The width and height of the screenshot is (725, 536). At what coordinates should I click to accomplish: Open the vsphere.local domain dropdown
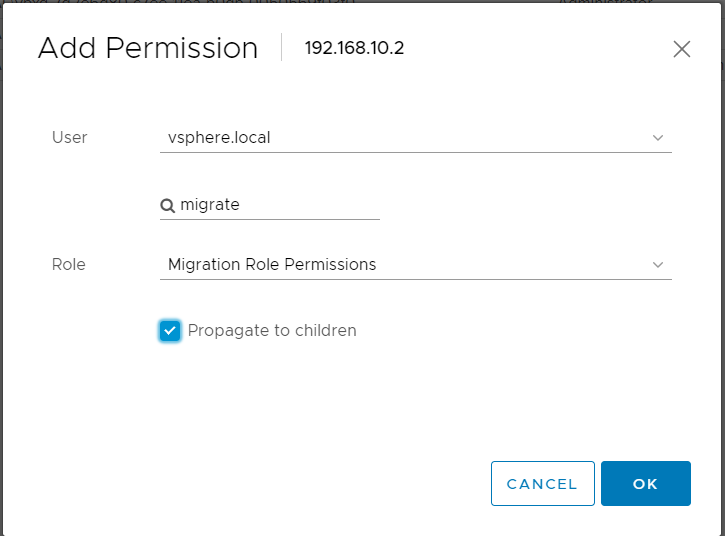point(400,137)
